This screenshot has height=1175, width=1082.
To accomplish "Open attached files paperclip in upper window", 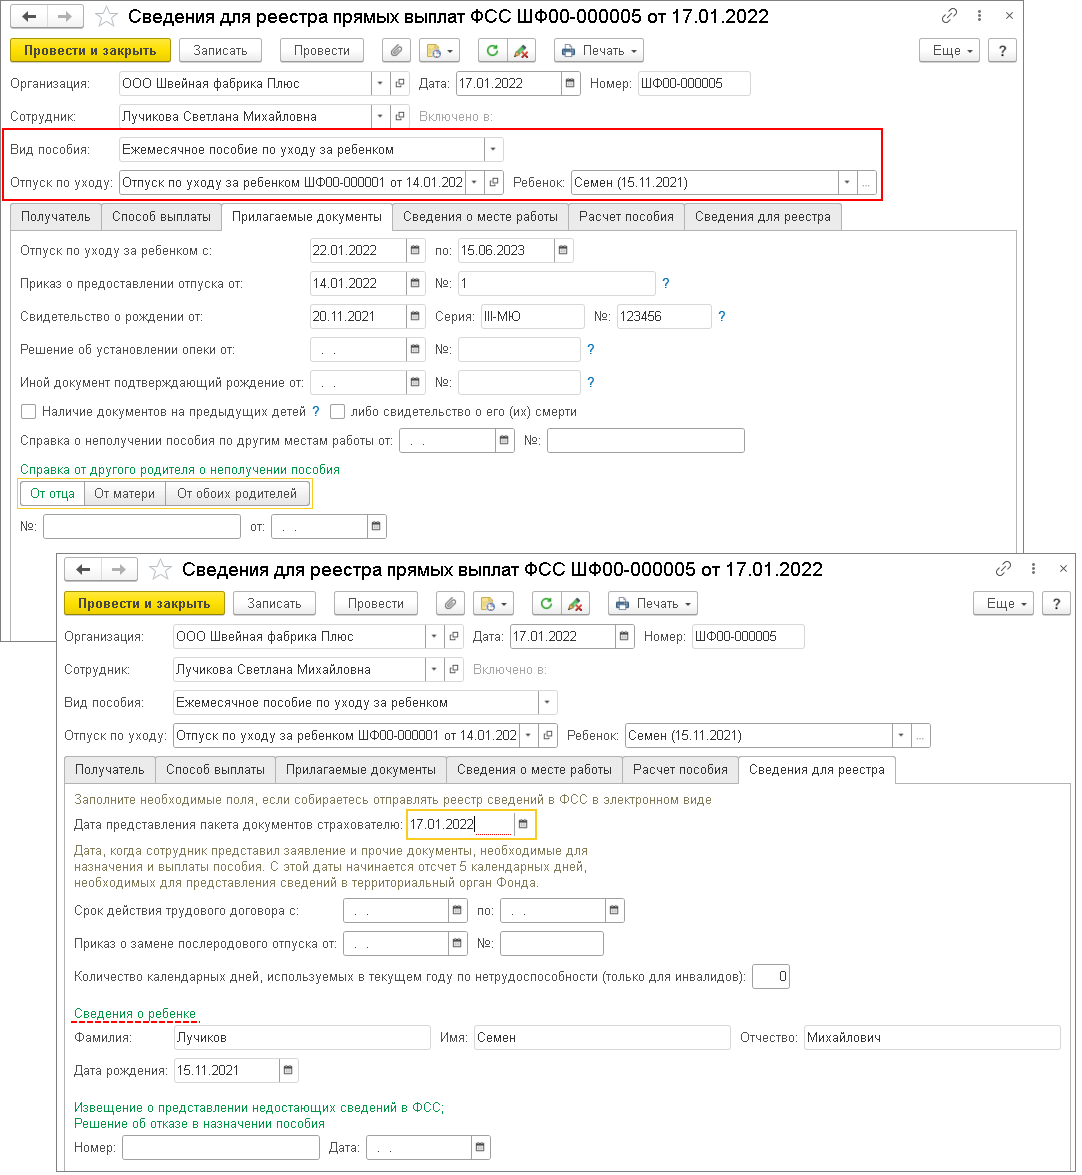I will (x=396, y=50).
